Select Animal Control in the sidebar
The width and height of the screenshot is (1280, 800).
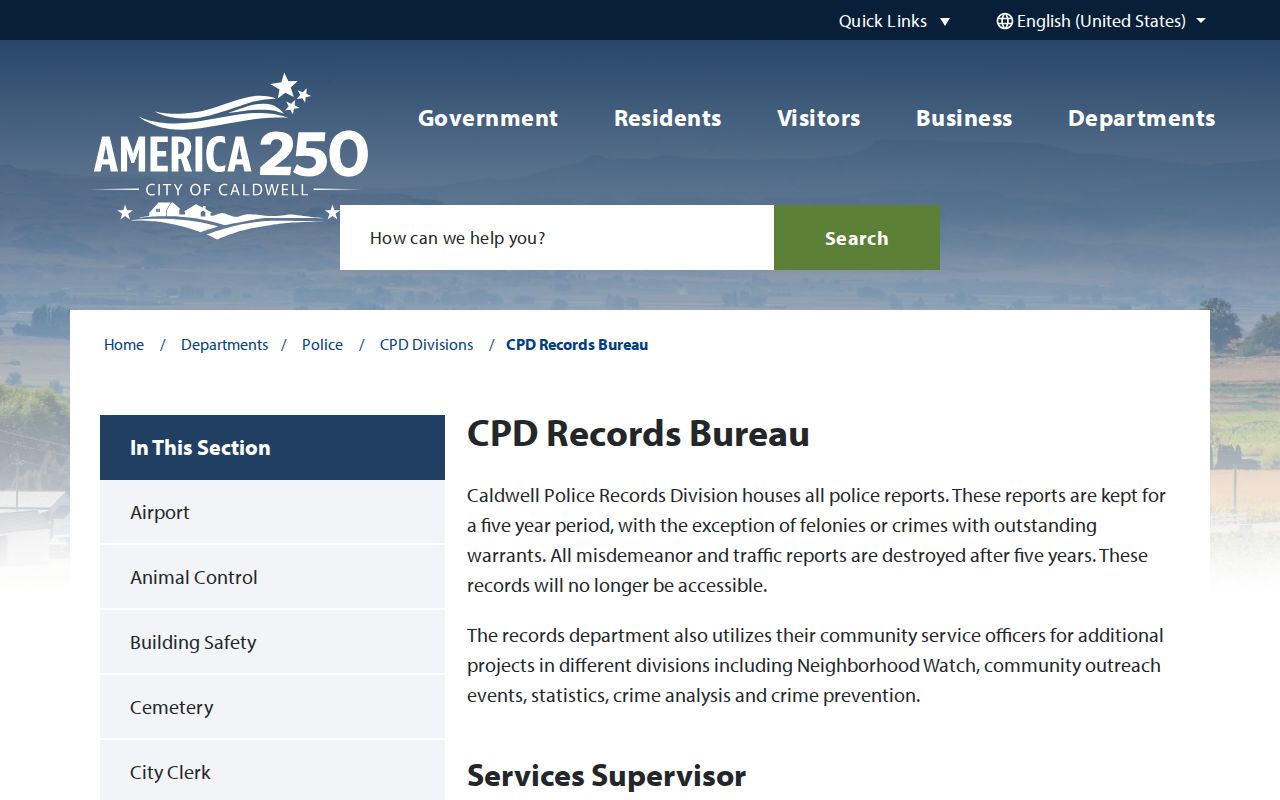pyautogui.click(x=272, y=577)
